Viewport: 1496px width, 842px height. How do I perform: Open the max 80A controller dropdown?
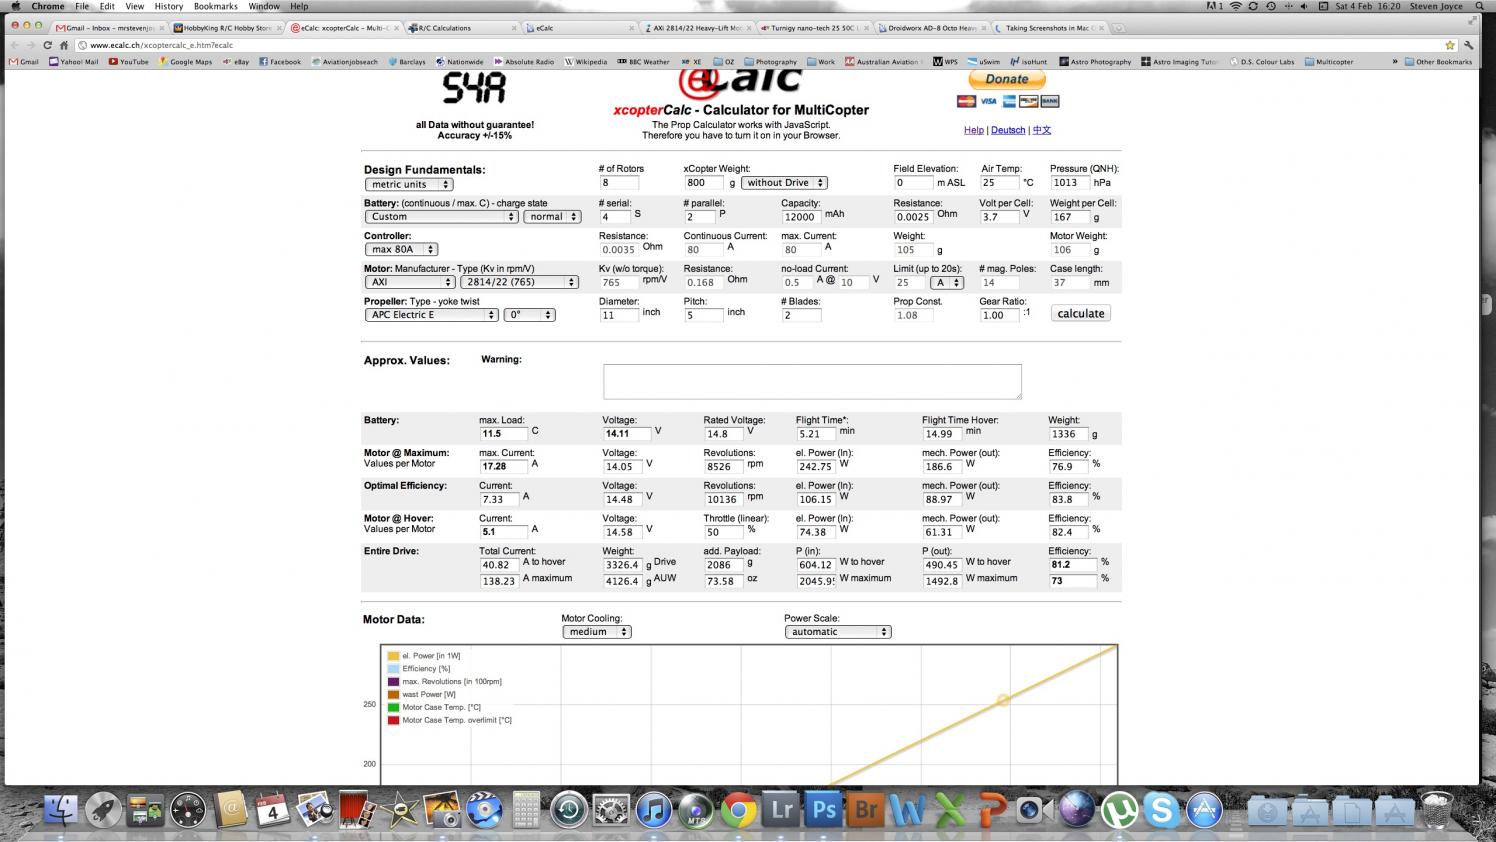click(401, 250)
